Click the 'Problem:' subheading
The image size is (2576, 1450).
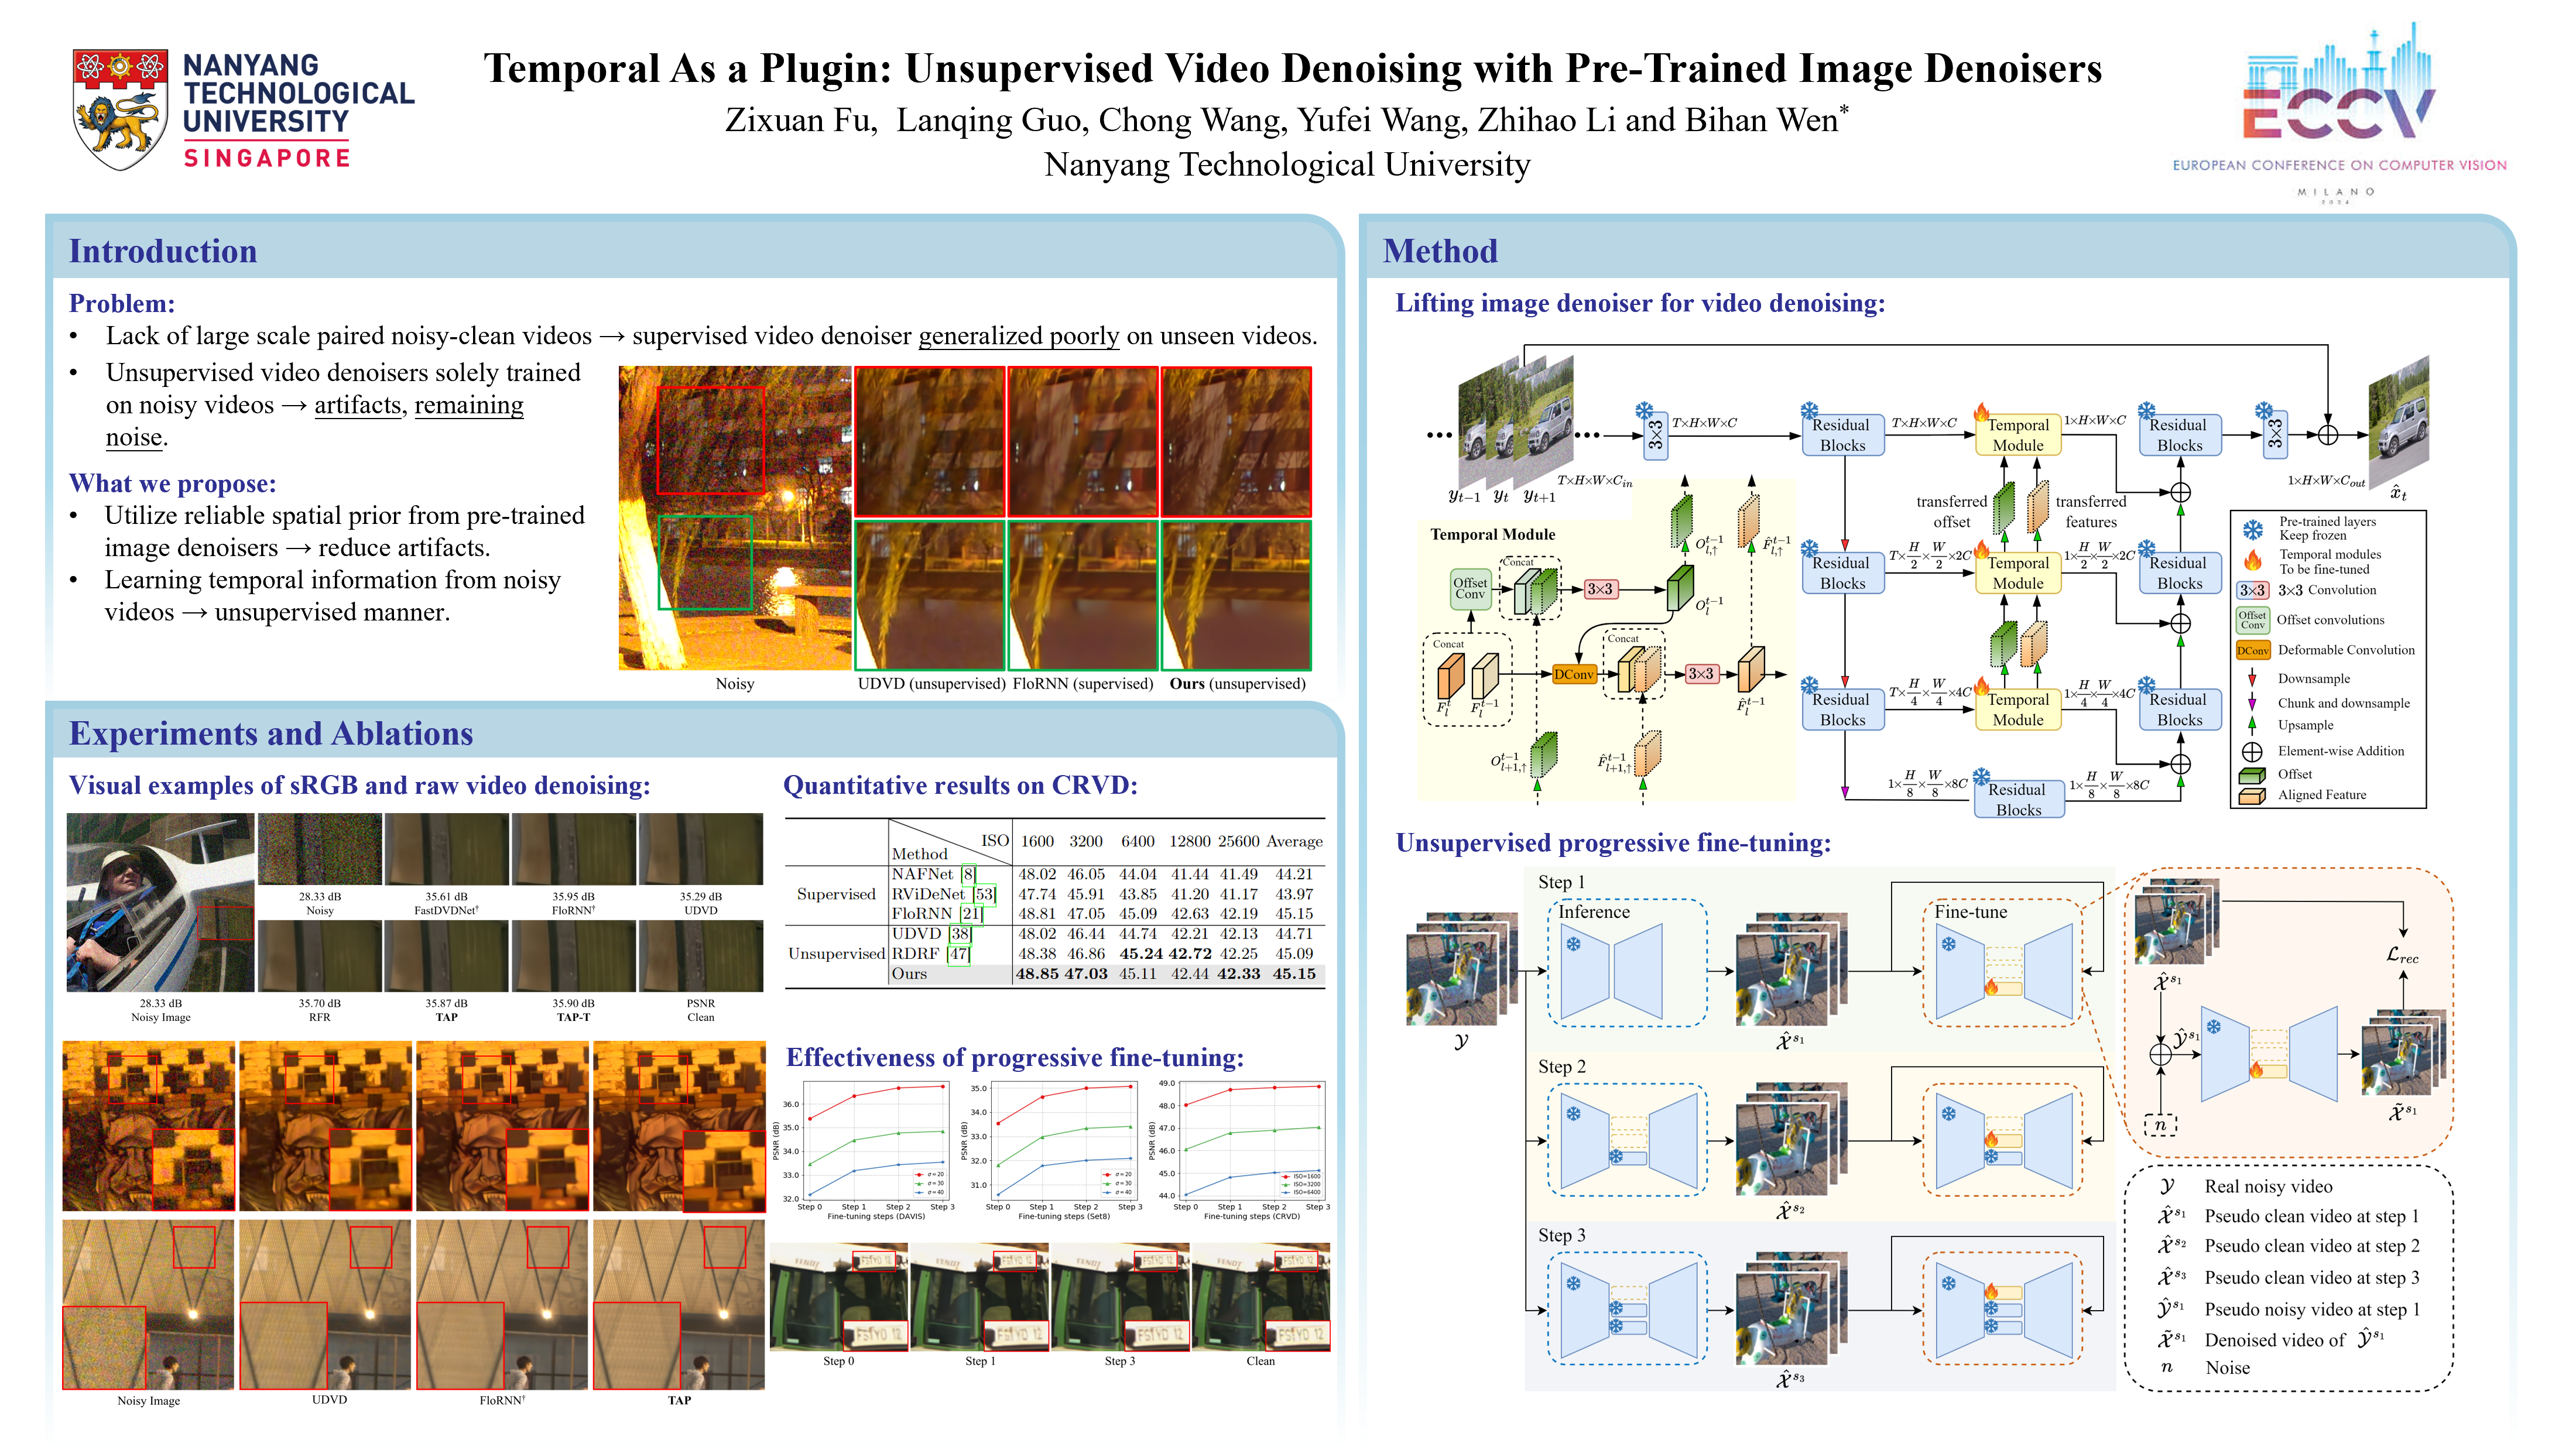pos(121,304)
